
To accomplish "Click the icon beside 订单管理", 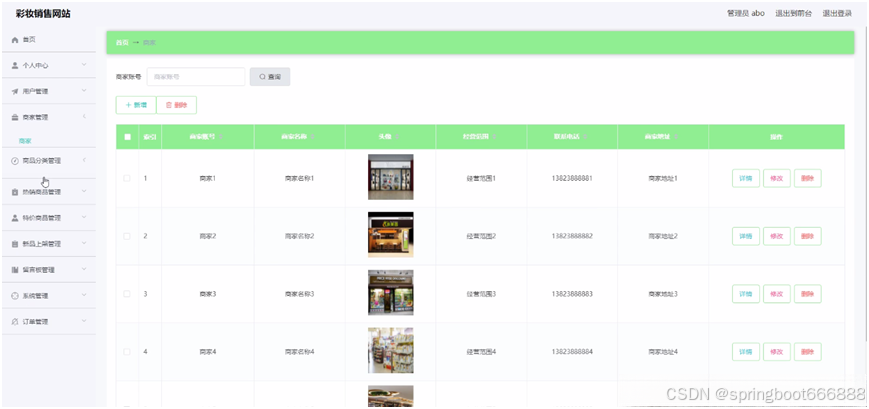I will 15,321.
